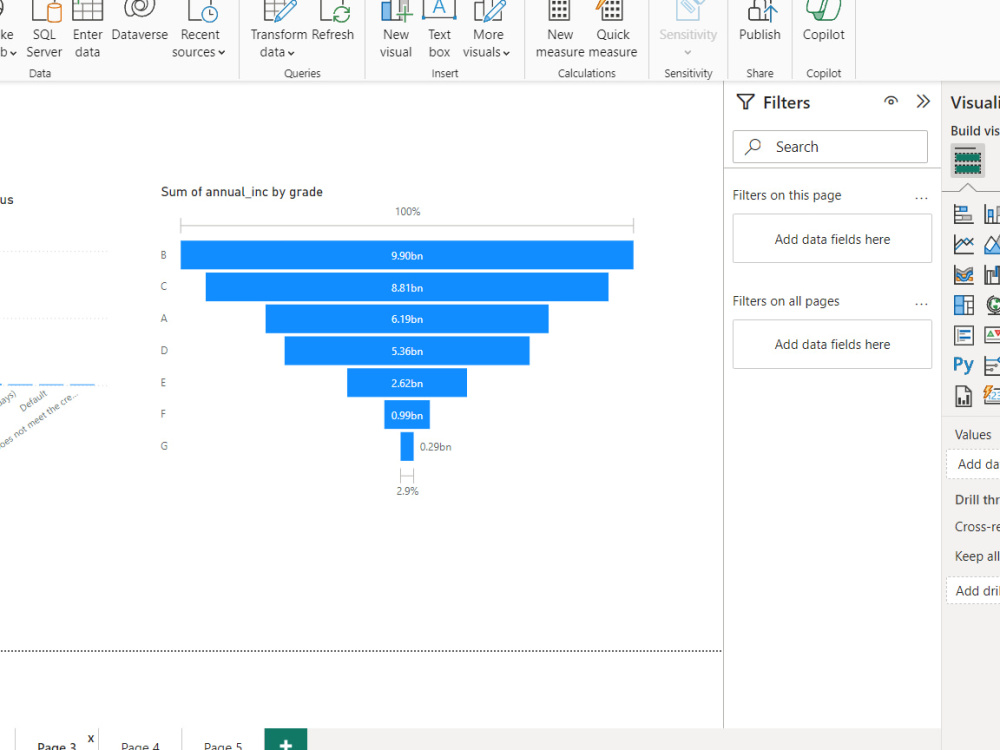Choose the Area chart visual
The width and height of the screenshot is (1000, 750).
tap(992, 244)
